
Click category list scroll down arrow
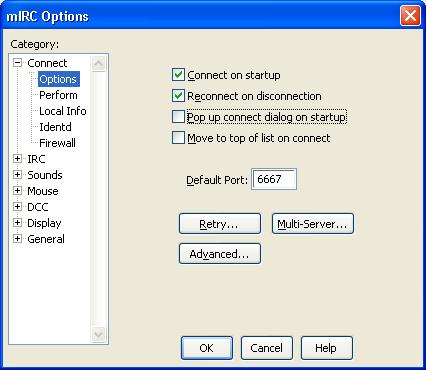(x=98, y=334)
